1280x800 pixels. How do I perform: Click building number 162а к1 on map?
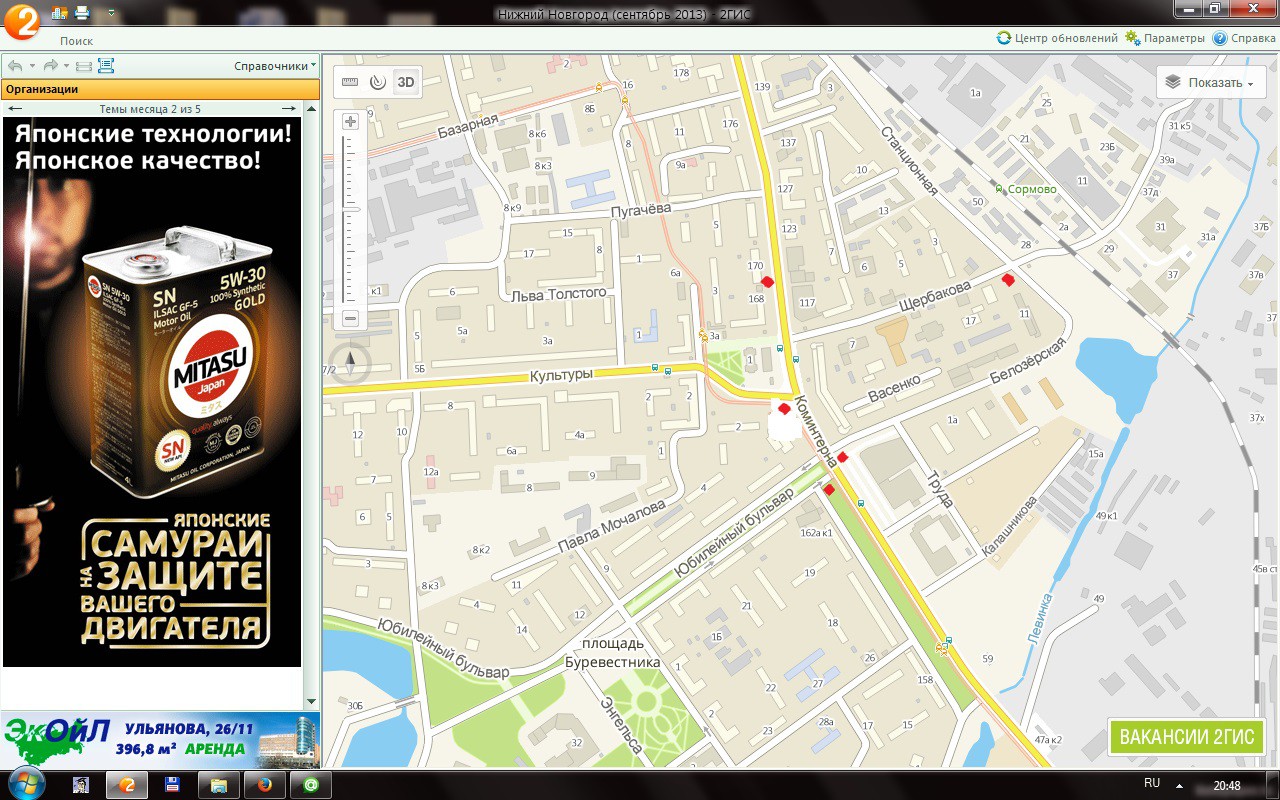(816, 533)
